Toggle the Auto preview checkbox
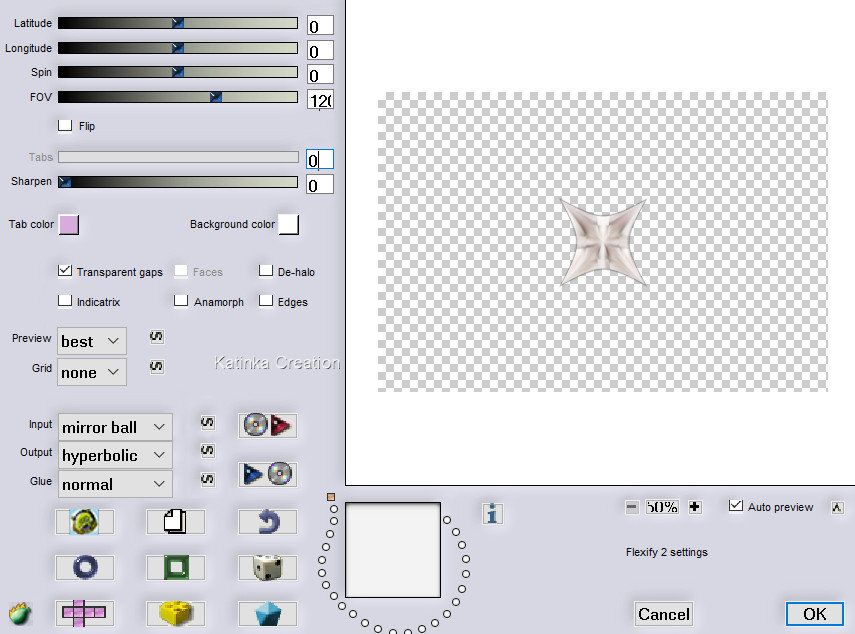This screenshot has width=855, height=634. pyautogui.click(x=736, y=506)
